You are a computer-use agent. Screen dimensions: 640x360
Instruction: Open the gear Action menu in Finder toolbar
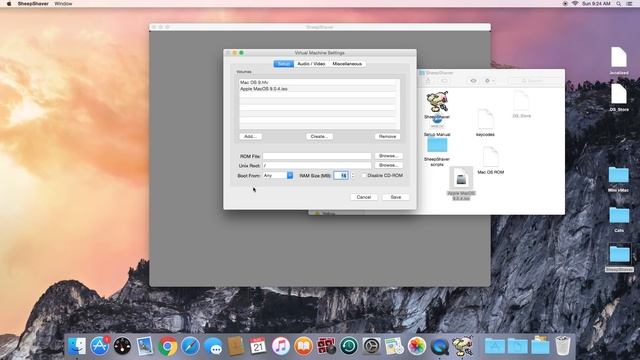pos(489,81)
